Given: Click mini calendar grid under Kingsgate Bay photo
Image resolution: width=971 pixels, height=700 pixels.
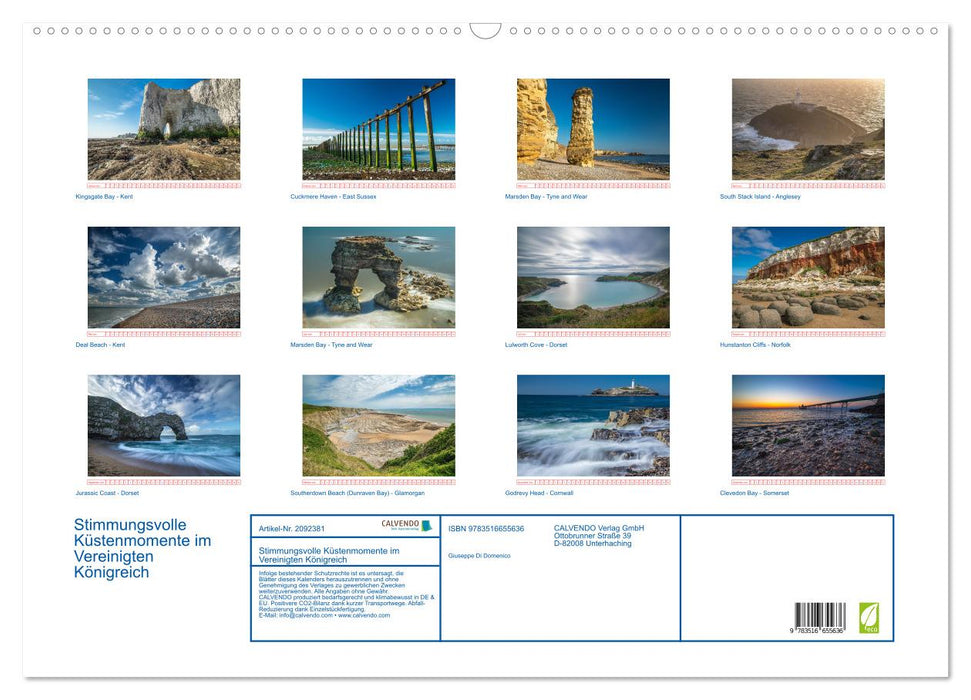Looking at the screenshot, I should [x=162, y=185].
